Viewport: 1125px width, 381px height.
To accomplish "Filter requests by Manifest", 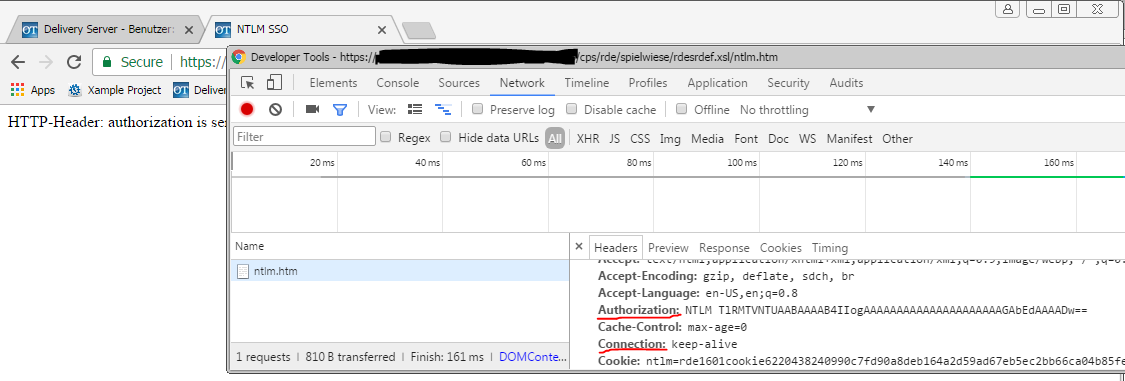I will 849,138.
